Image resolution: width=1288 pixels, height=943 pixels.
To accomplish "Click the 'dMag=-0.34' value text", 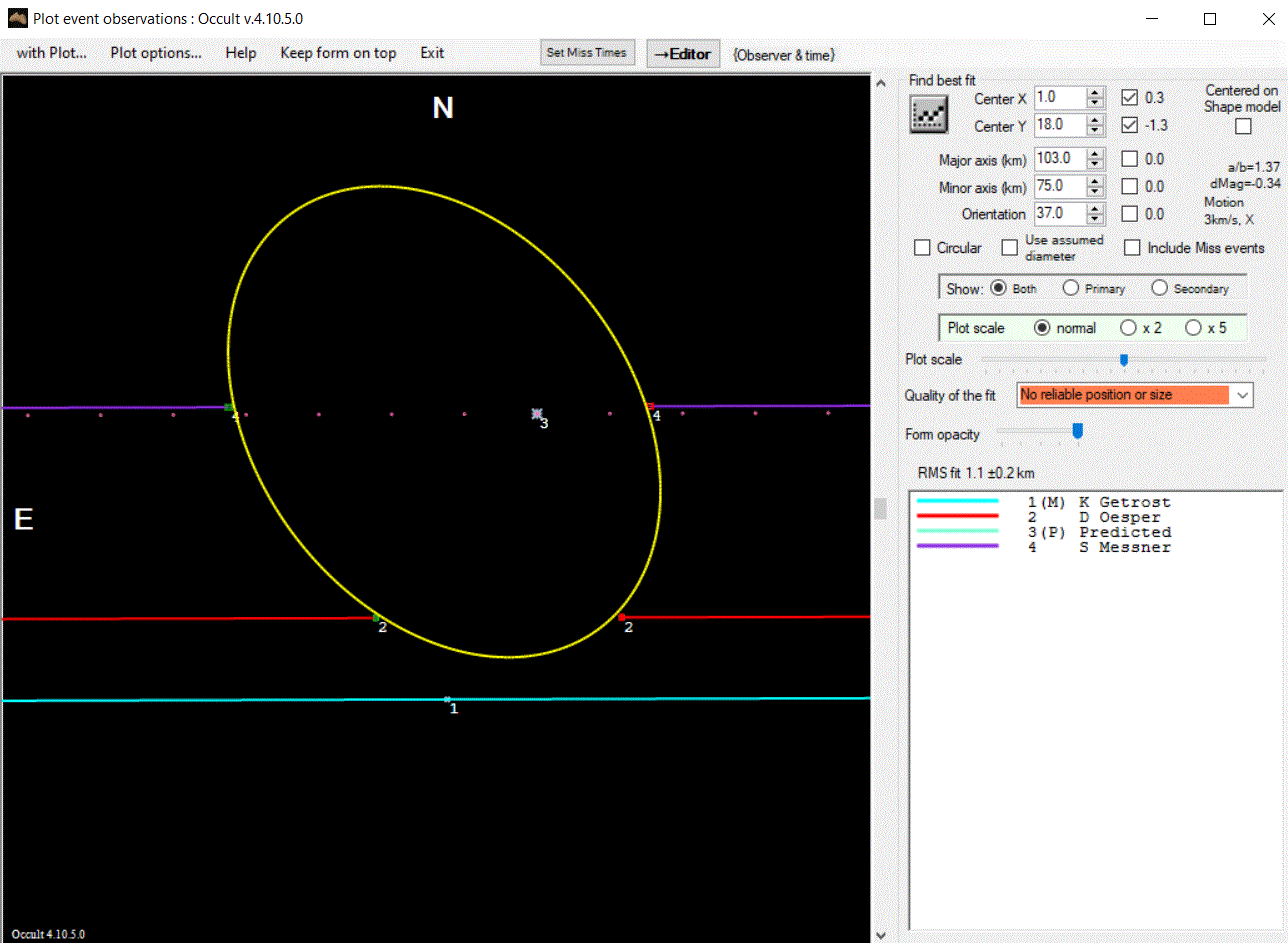I will 1245,184.
